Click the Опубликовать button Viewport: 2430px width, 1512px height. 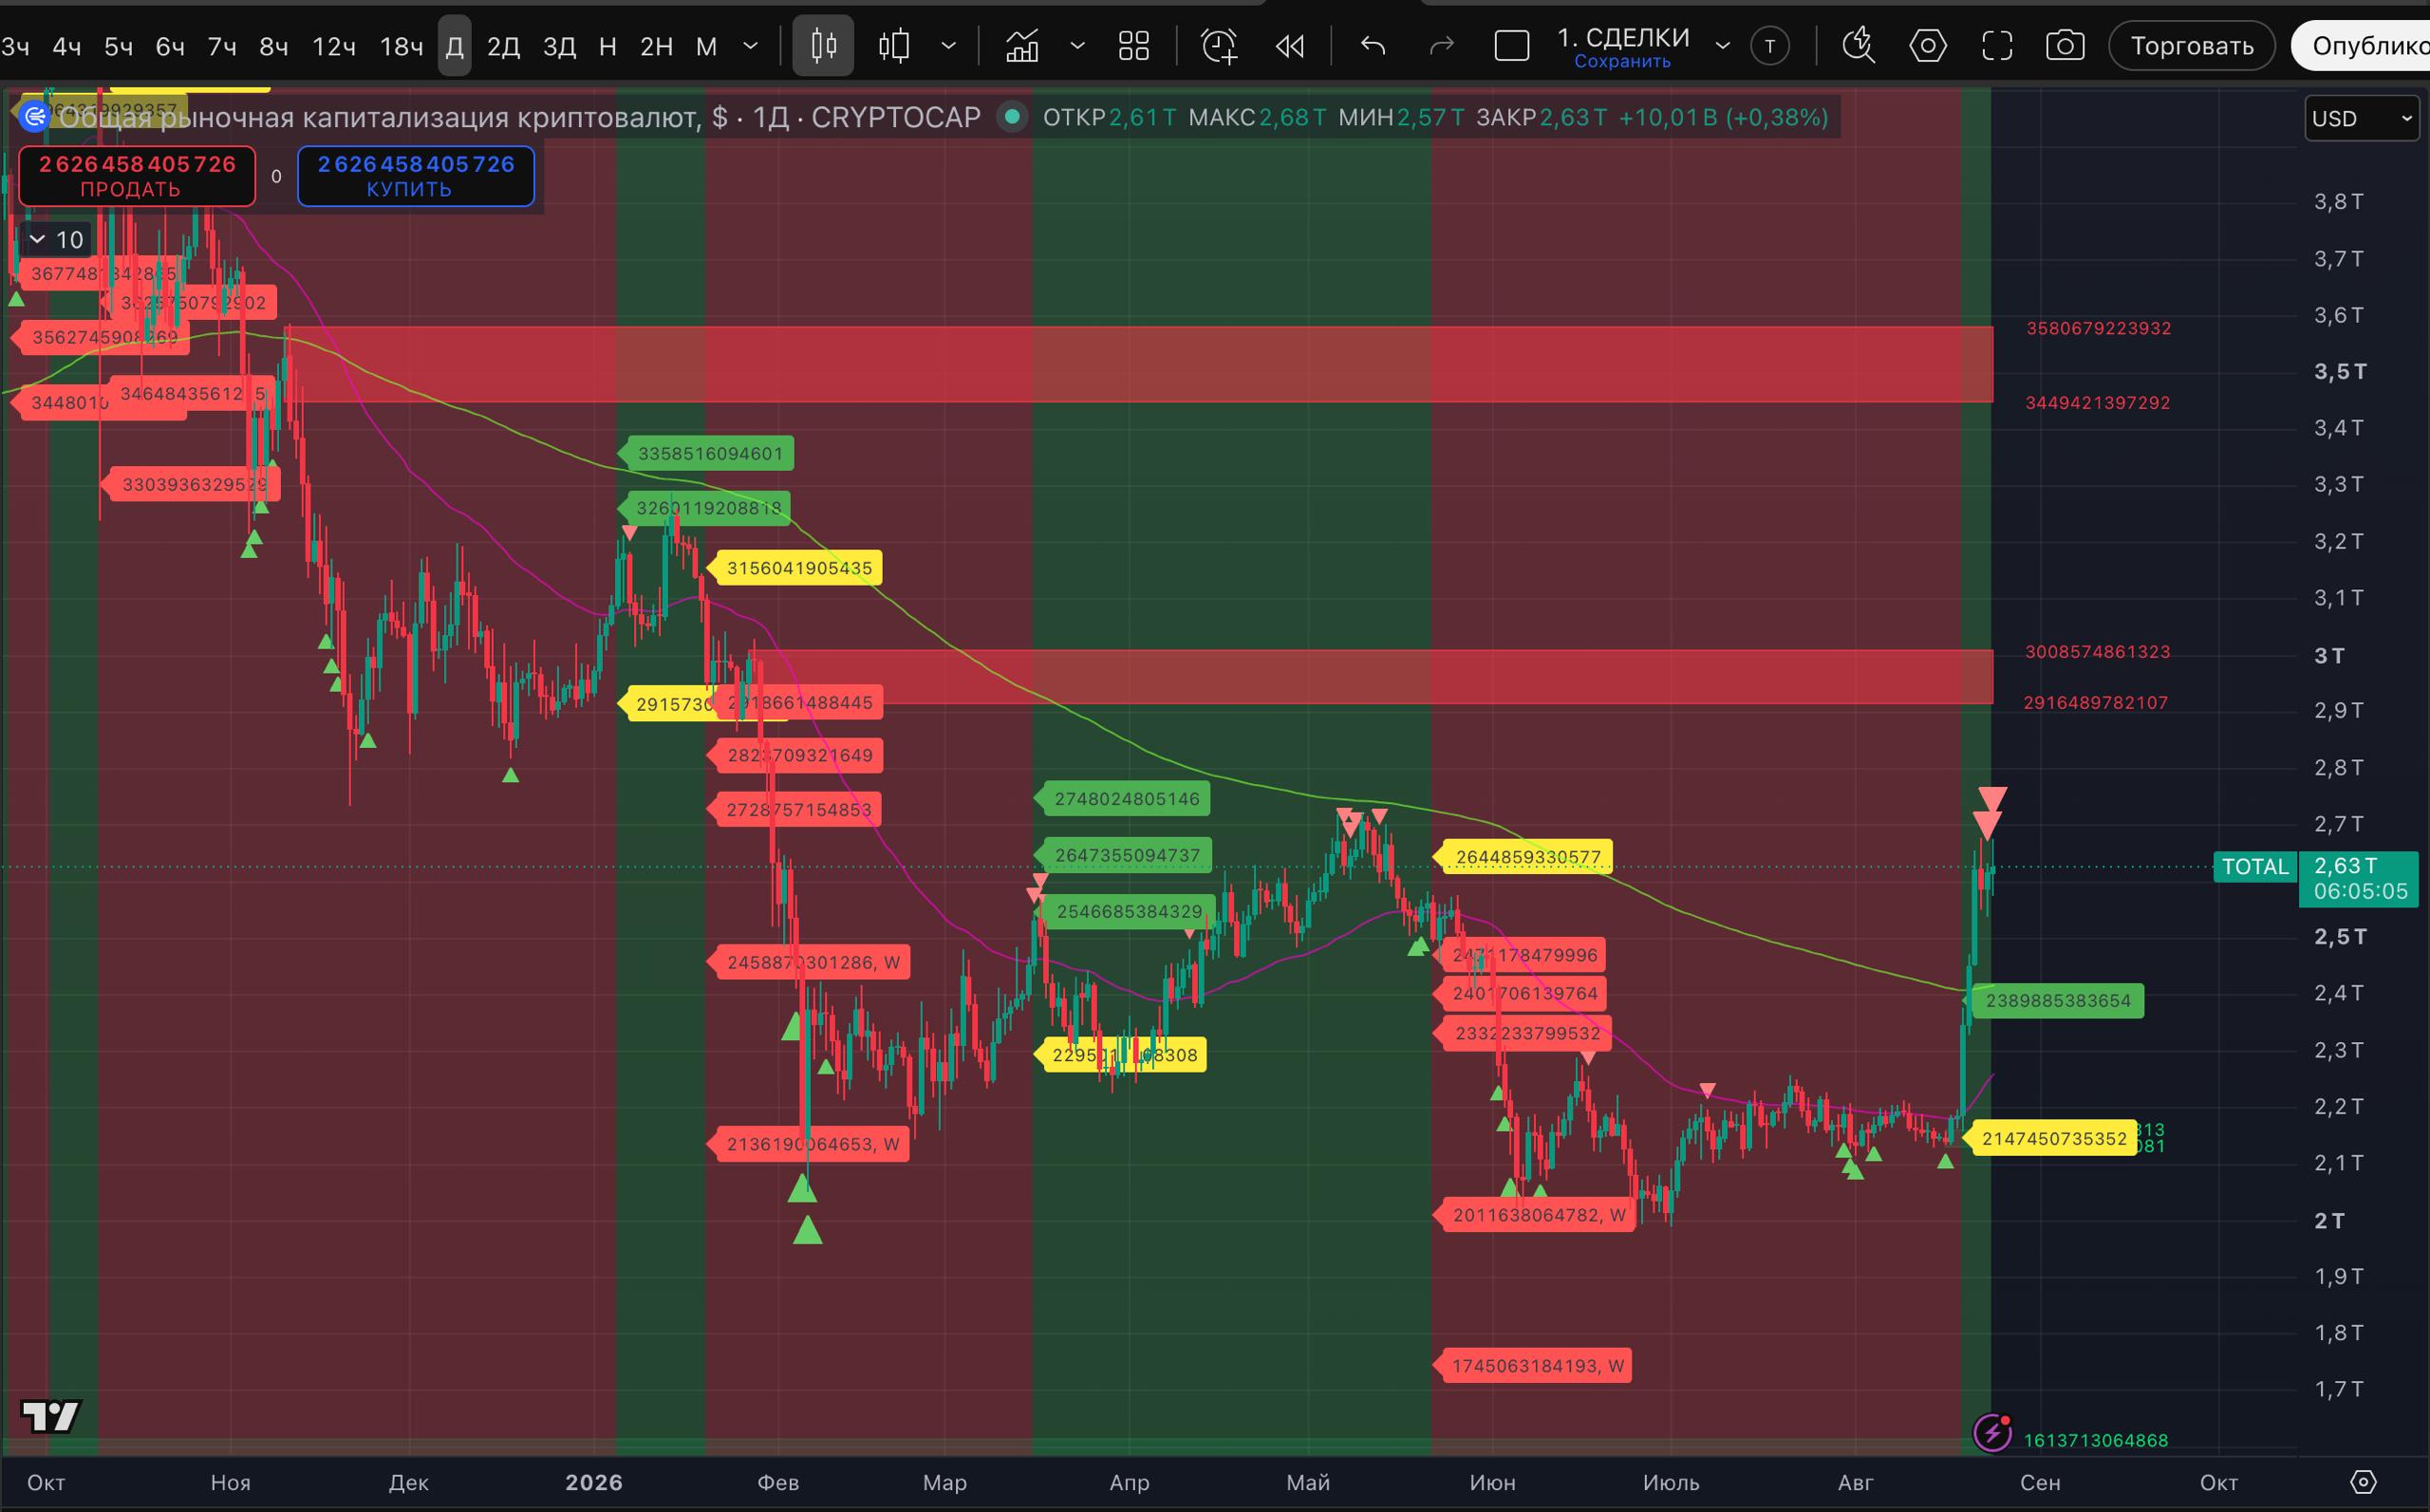(2361, 46)
